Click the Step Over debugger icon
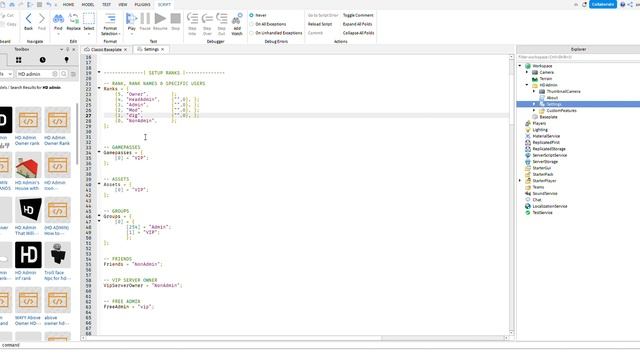This screenshot has height=360, width=640. 207,18
